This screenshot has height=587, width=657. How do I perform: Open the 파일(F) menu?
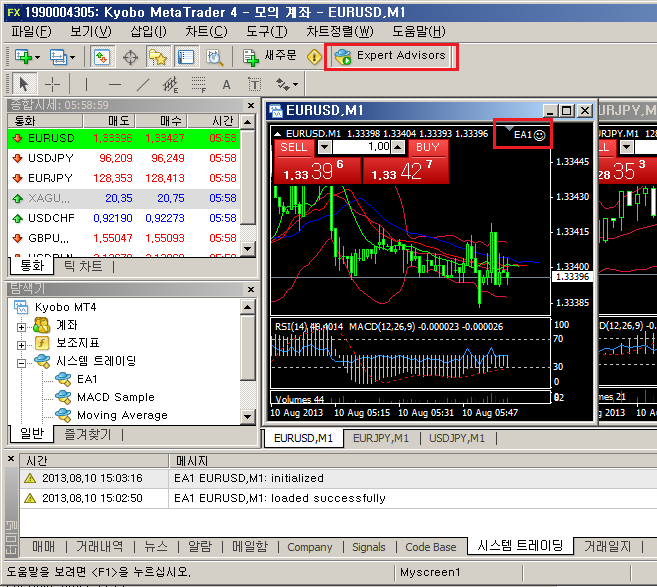31,31
